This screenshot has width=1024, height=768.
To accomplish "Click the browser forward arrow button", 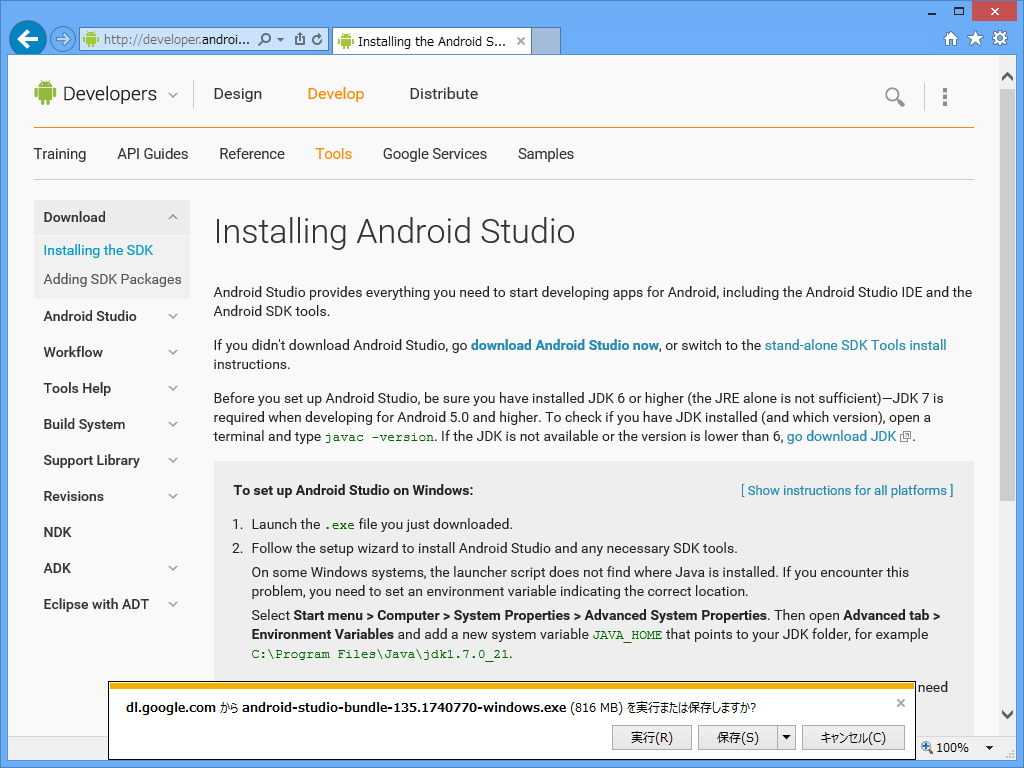I will coord(63,39).
